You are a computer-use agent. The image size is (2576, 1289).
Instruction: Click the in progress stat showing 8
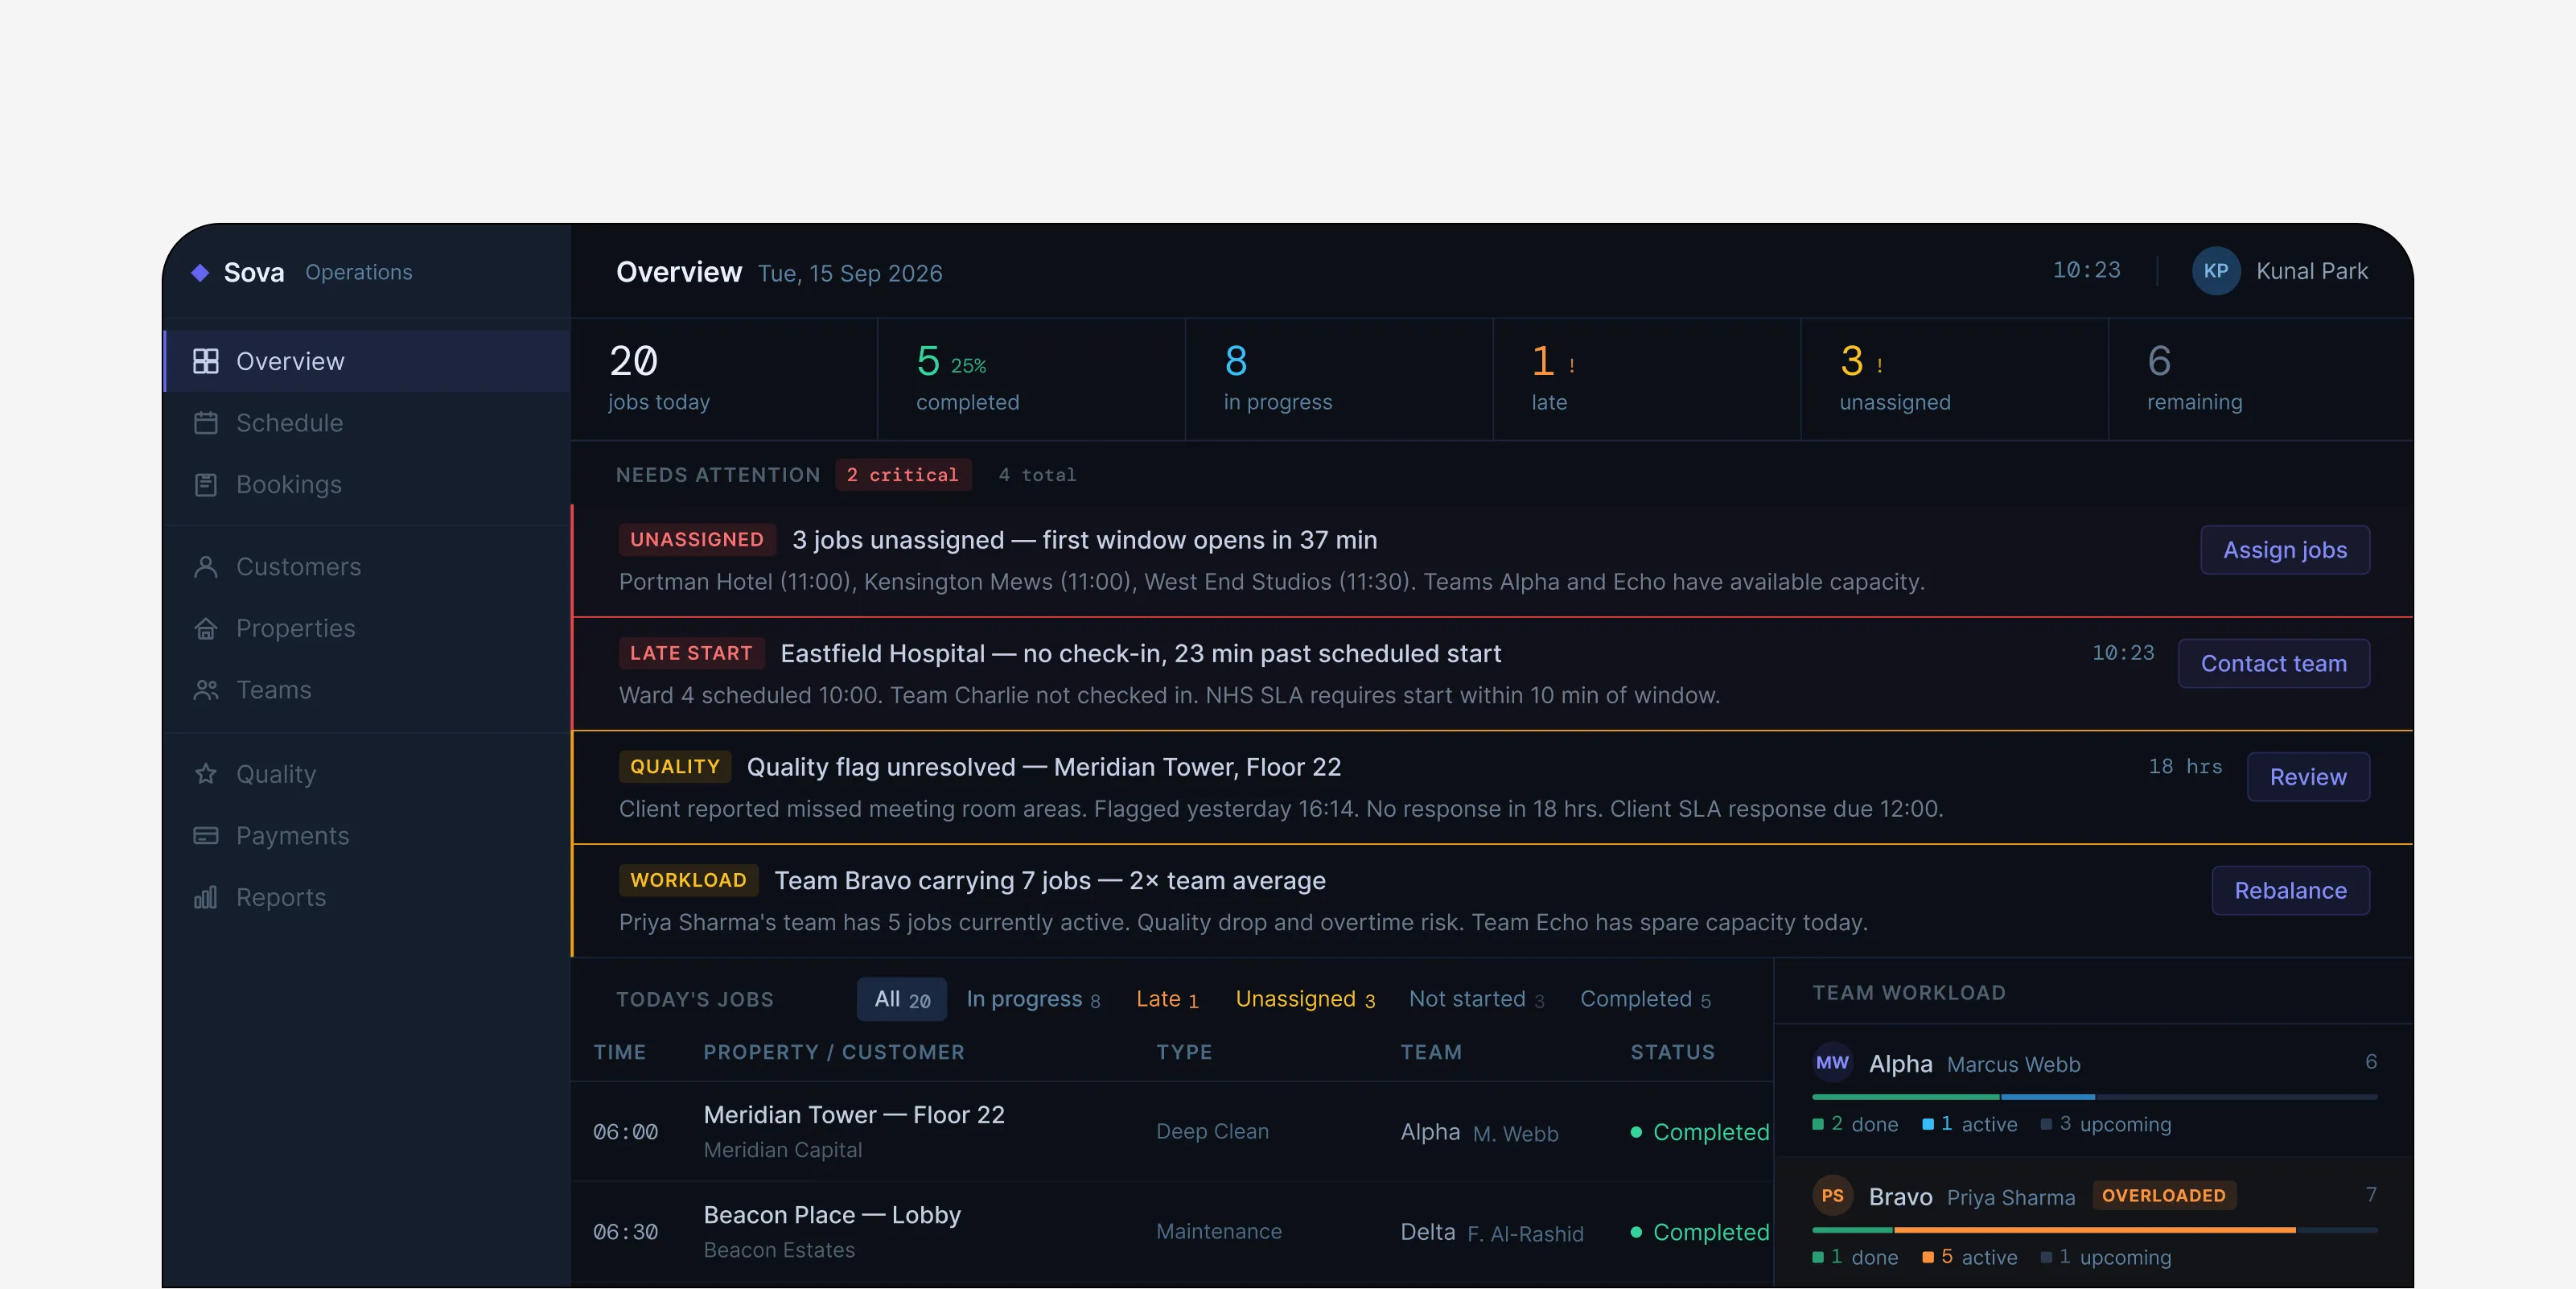click(1338, 379)
